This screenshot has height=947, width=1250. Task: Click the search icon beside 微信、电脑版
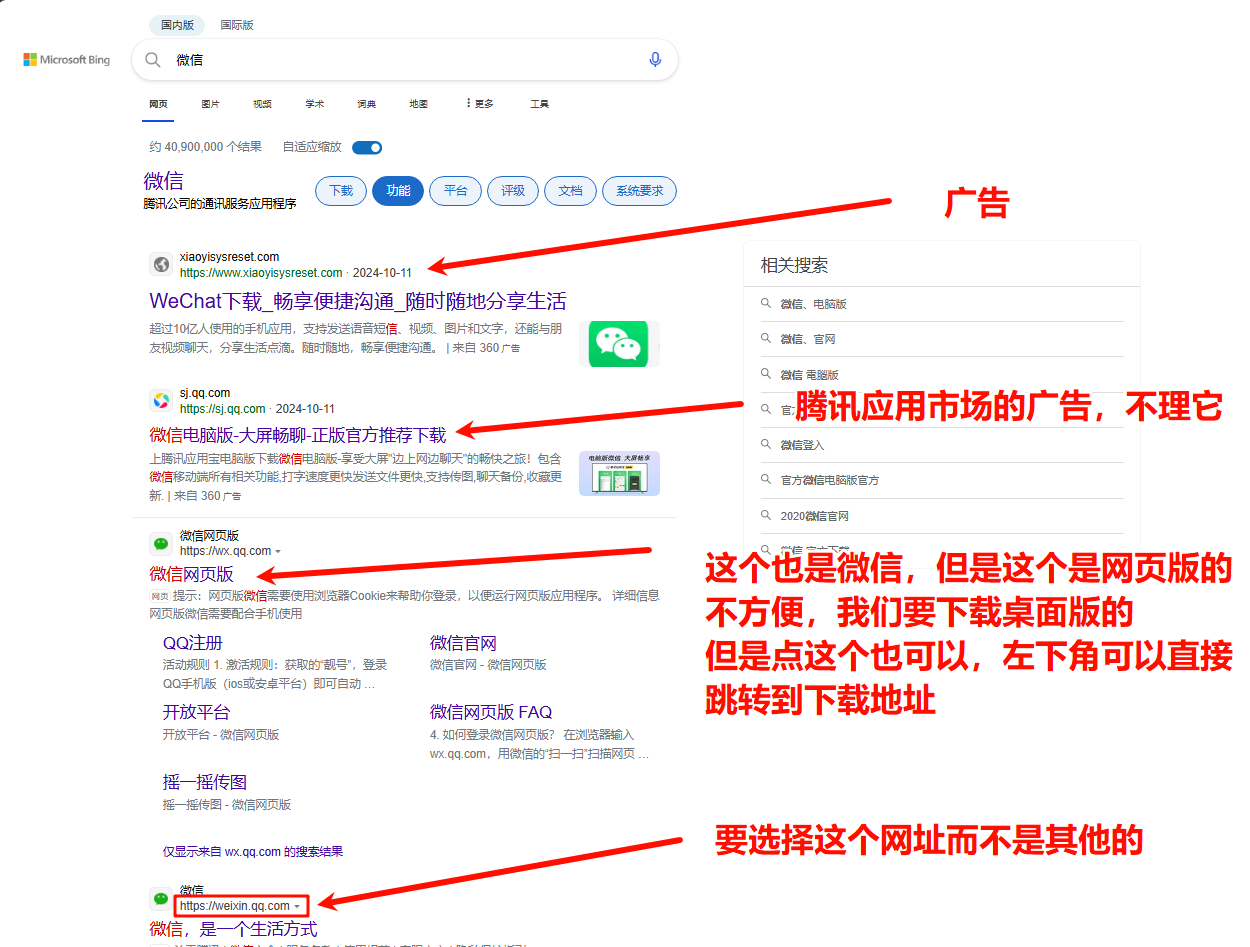[x=766, y=303]
